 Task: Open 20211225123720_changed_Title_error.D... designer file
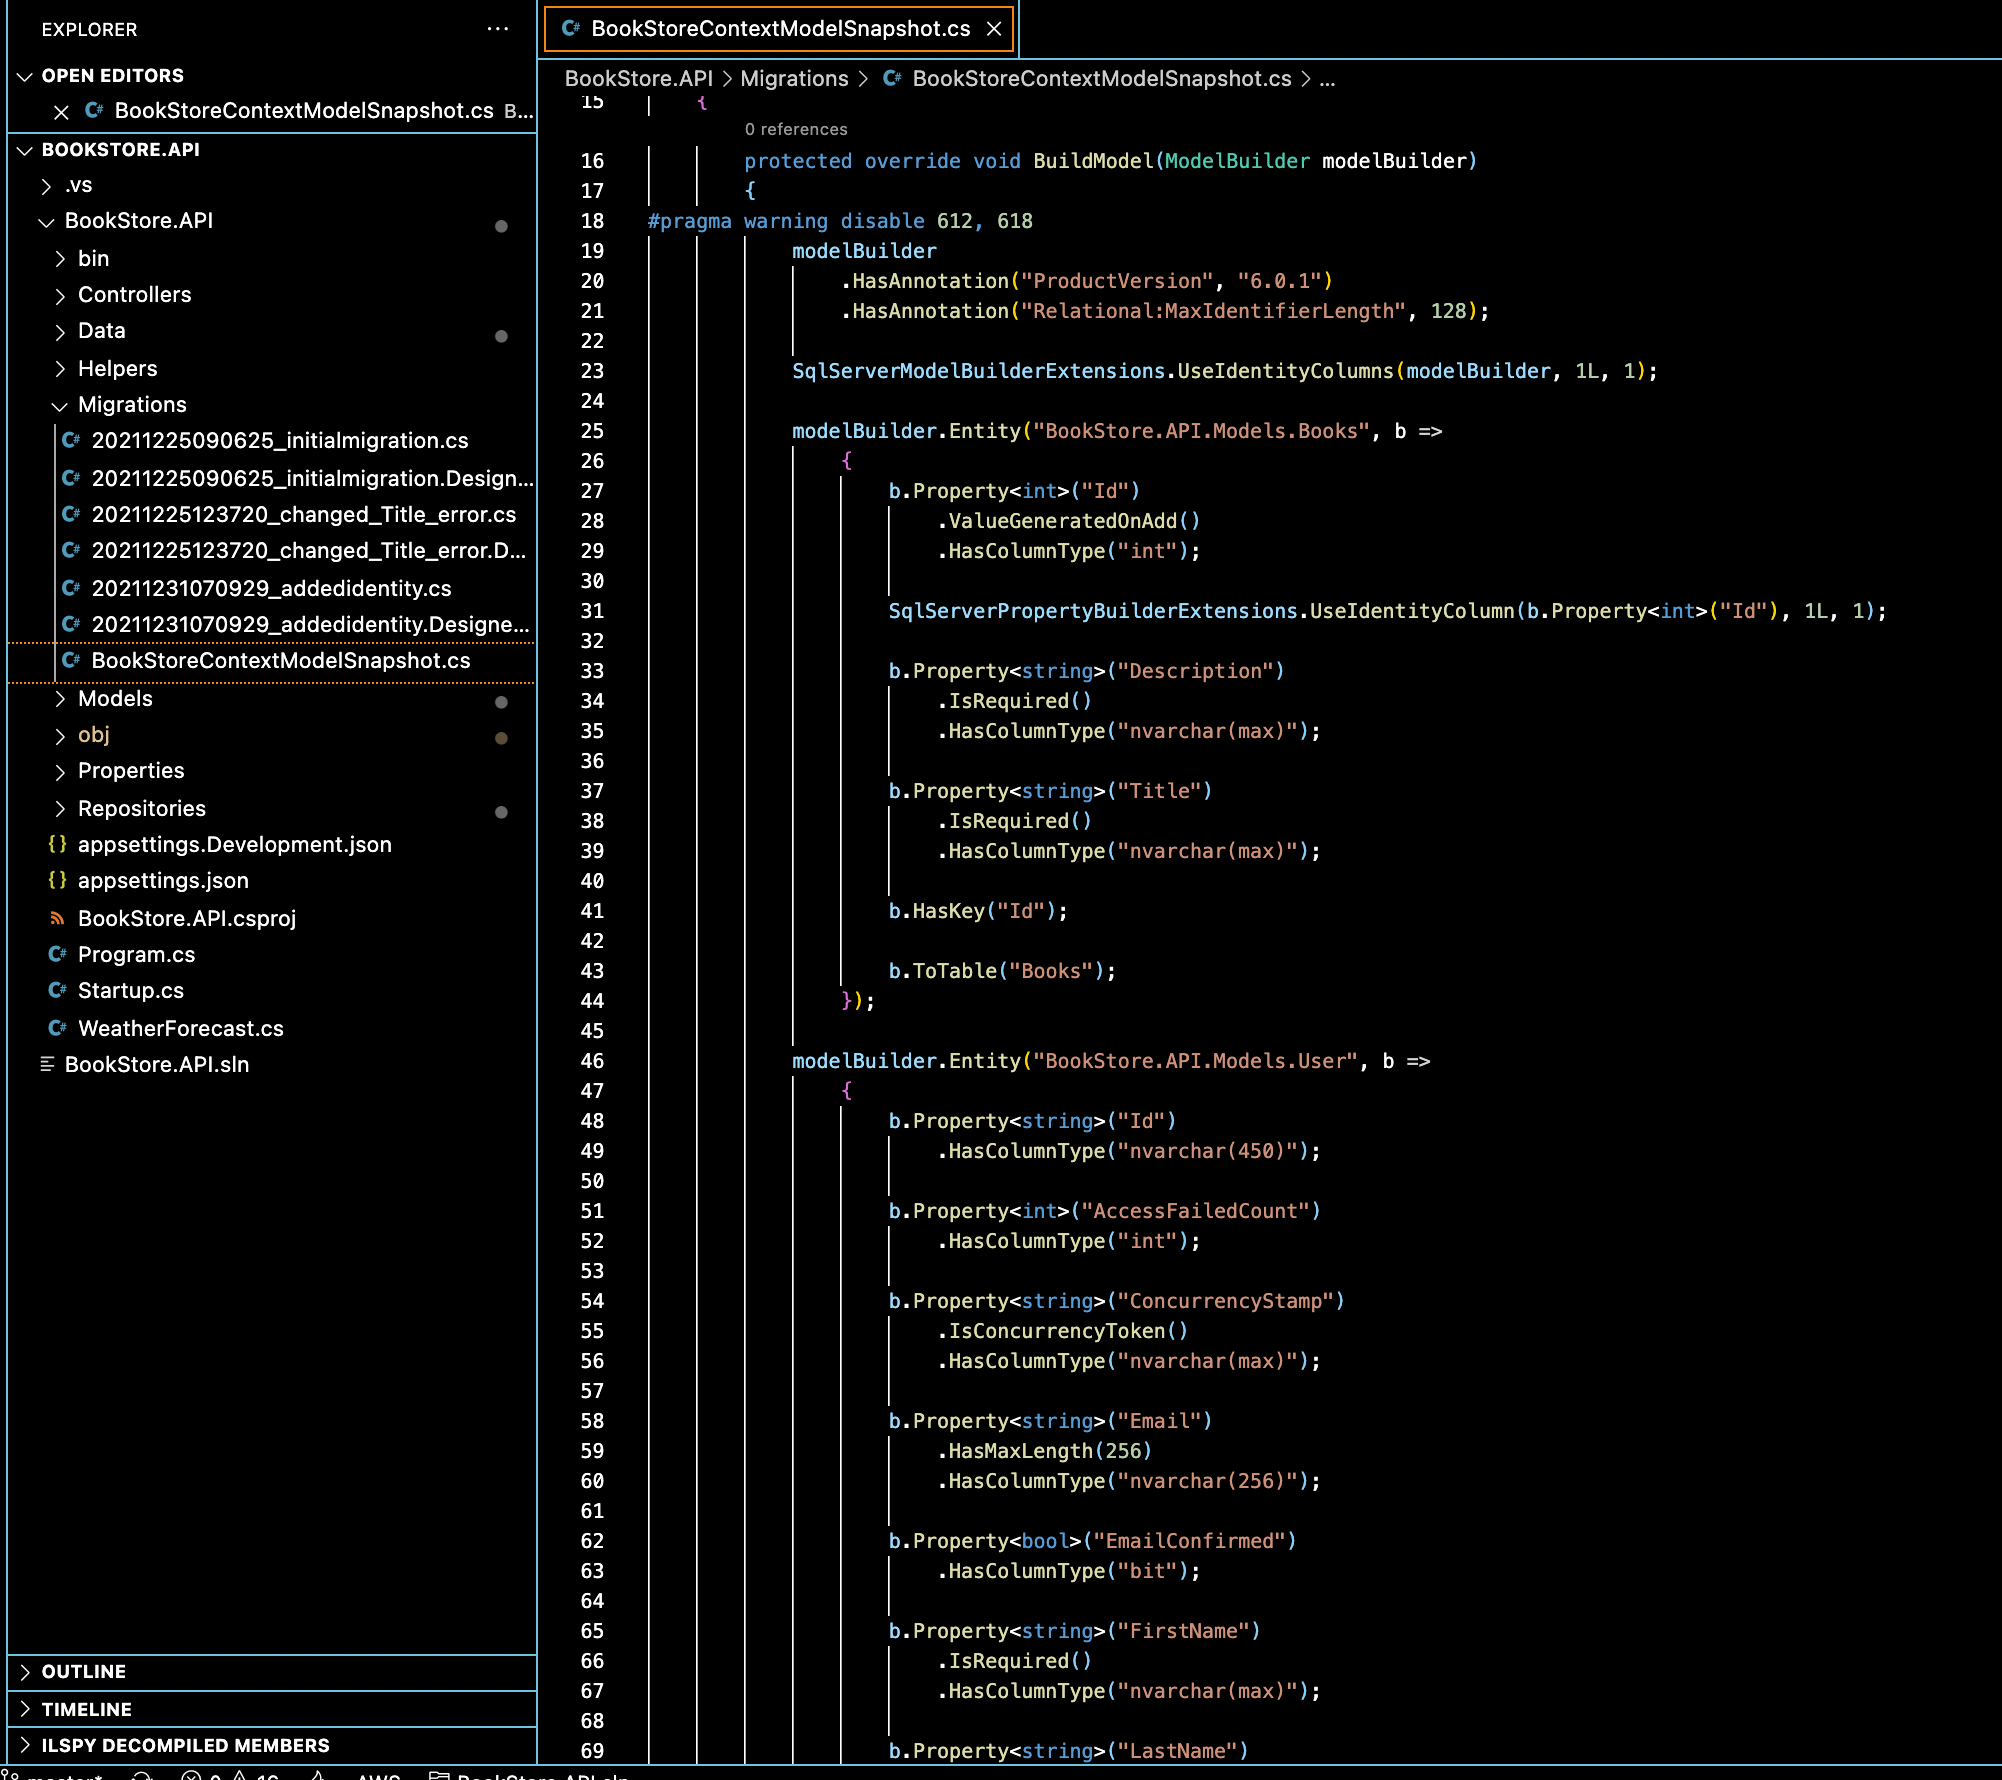tap(309, 550)
